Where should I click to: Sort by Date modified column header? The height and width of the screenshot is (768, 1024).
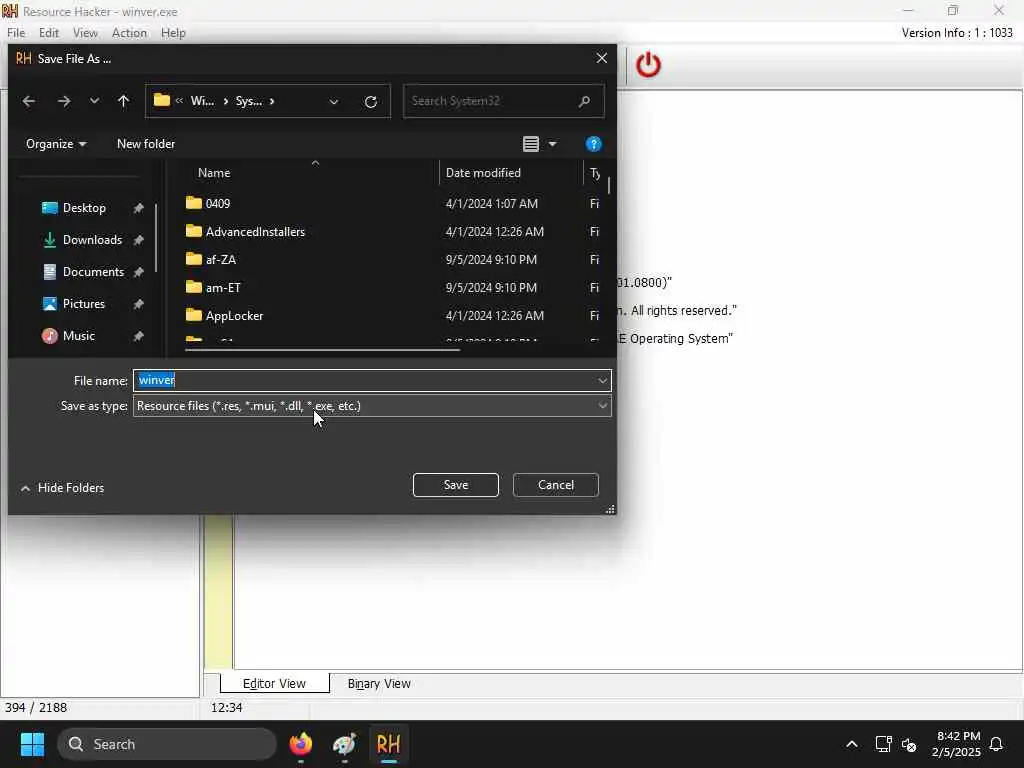[483, 173]
